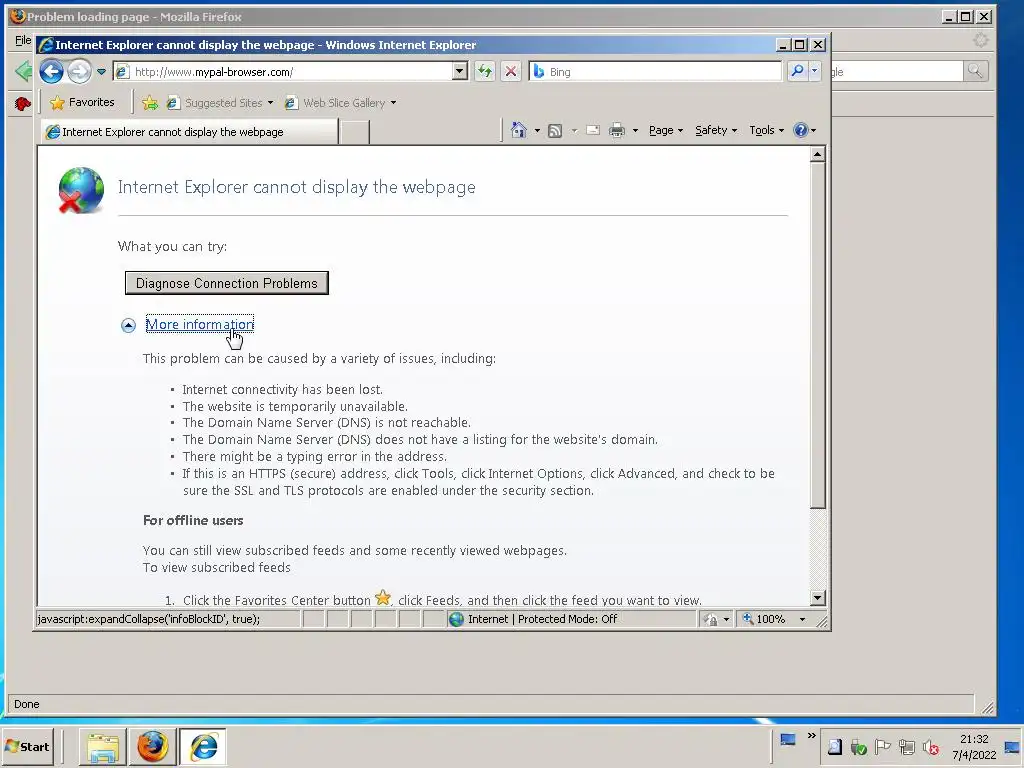The height and width of the screenshot is (768, 1024).
Task: Click the muted volume speaker icon
Action: [x=931, y=747]
